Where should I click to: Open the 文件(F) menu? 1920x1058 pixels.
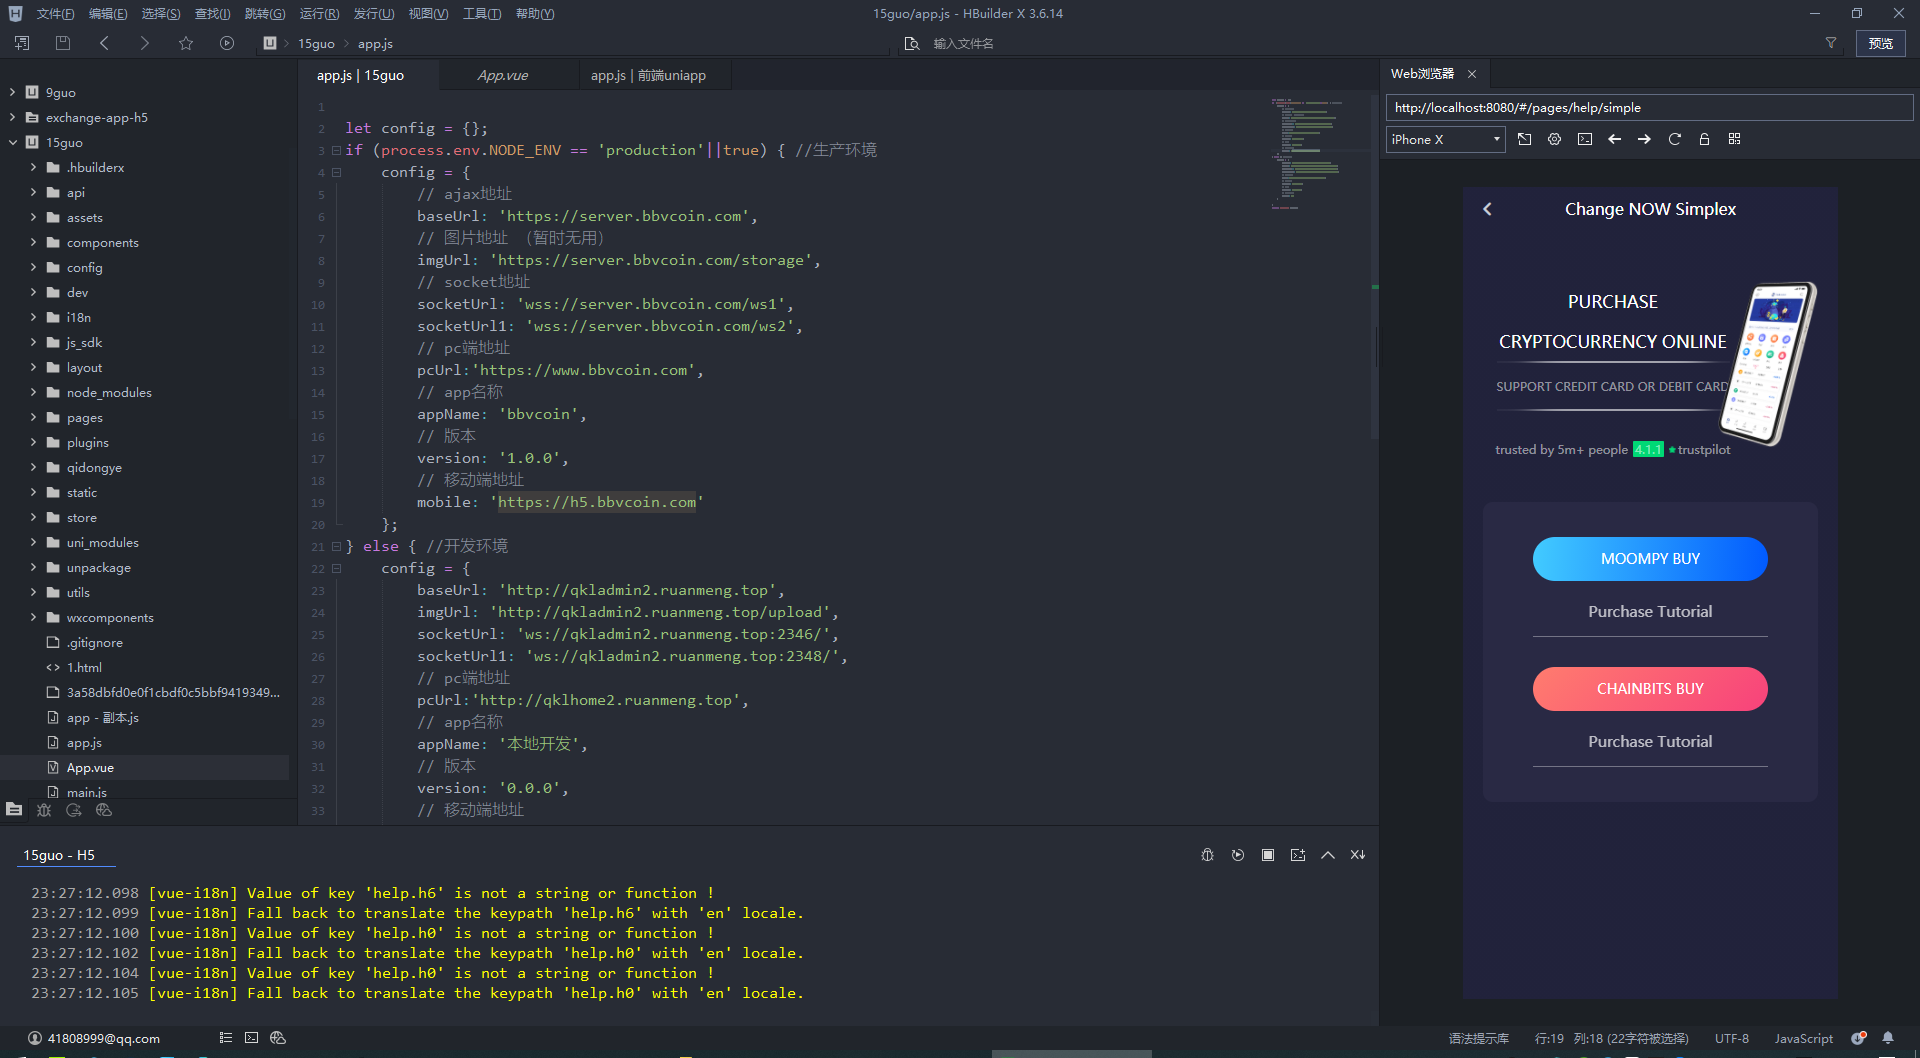tap(55, 14)
